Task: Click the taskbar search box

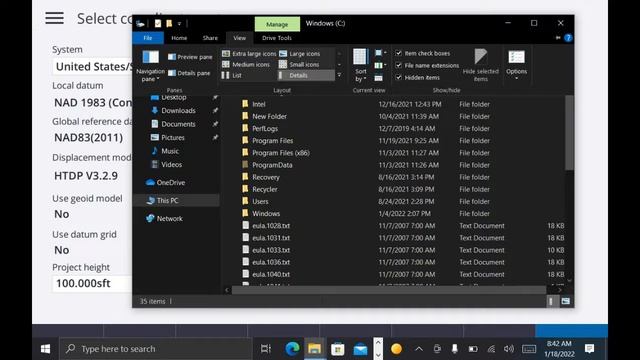Action: click(x=156, y=349)
